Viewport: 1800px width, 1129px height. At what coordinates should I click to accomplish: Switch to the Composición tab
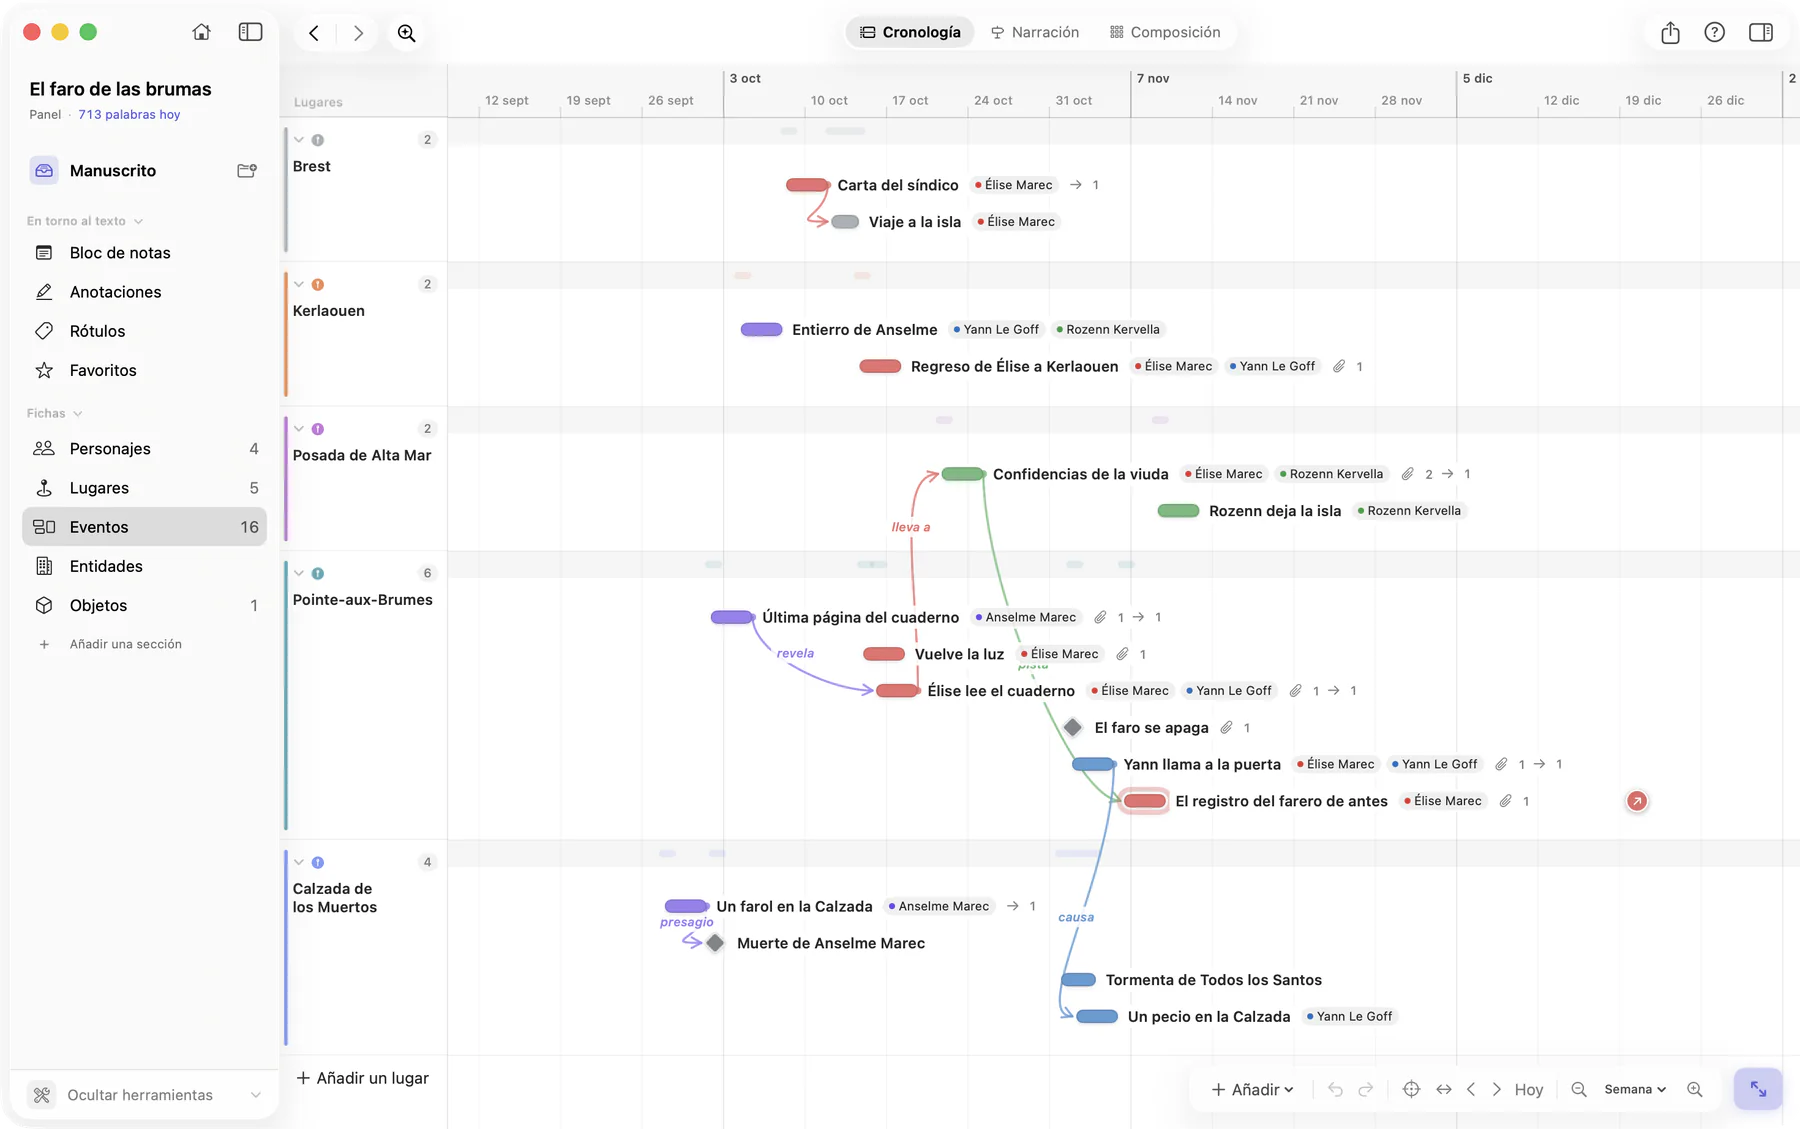click(x=1165, y=32)
